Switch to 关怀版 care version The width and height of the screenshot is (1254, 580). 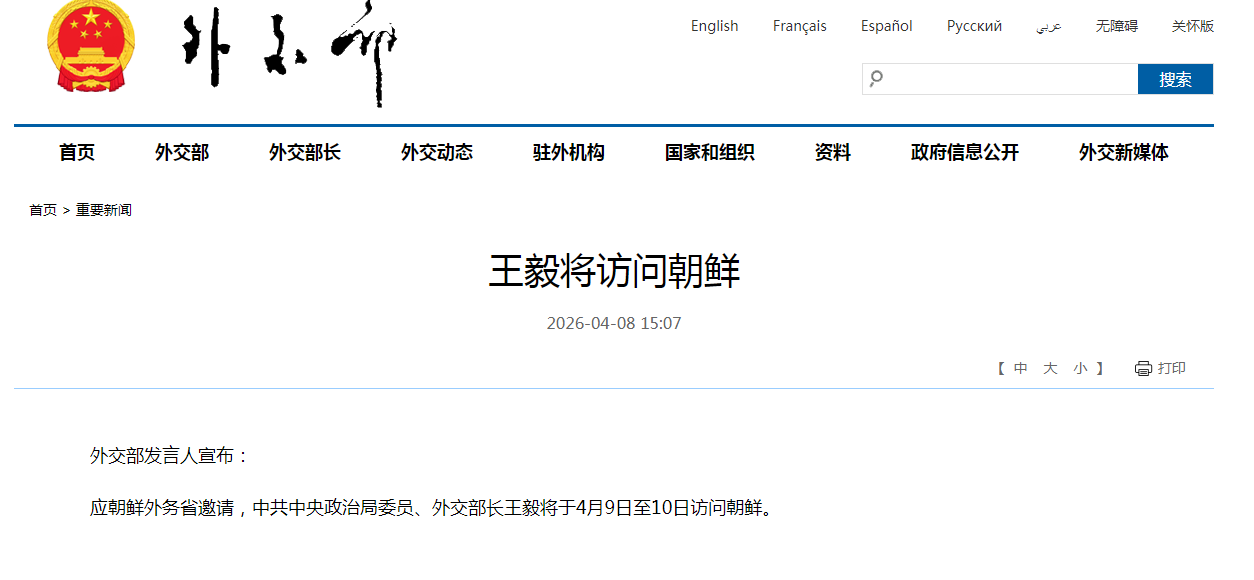[x=1192, y=26]
